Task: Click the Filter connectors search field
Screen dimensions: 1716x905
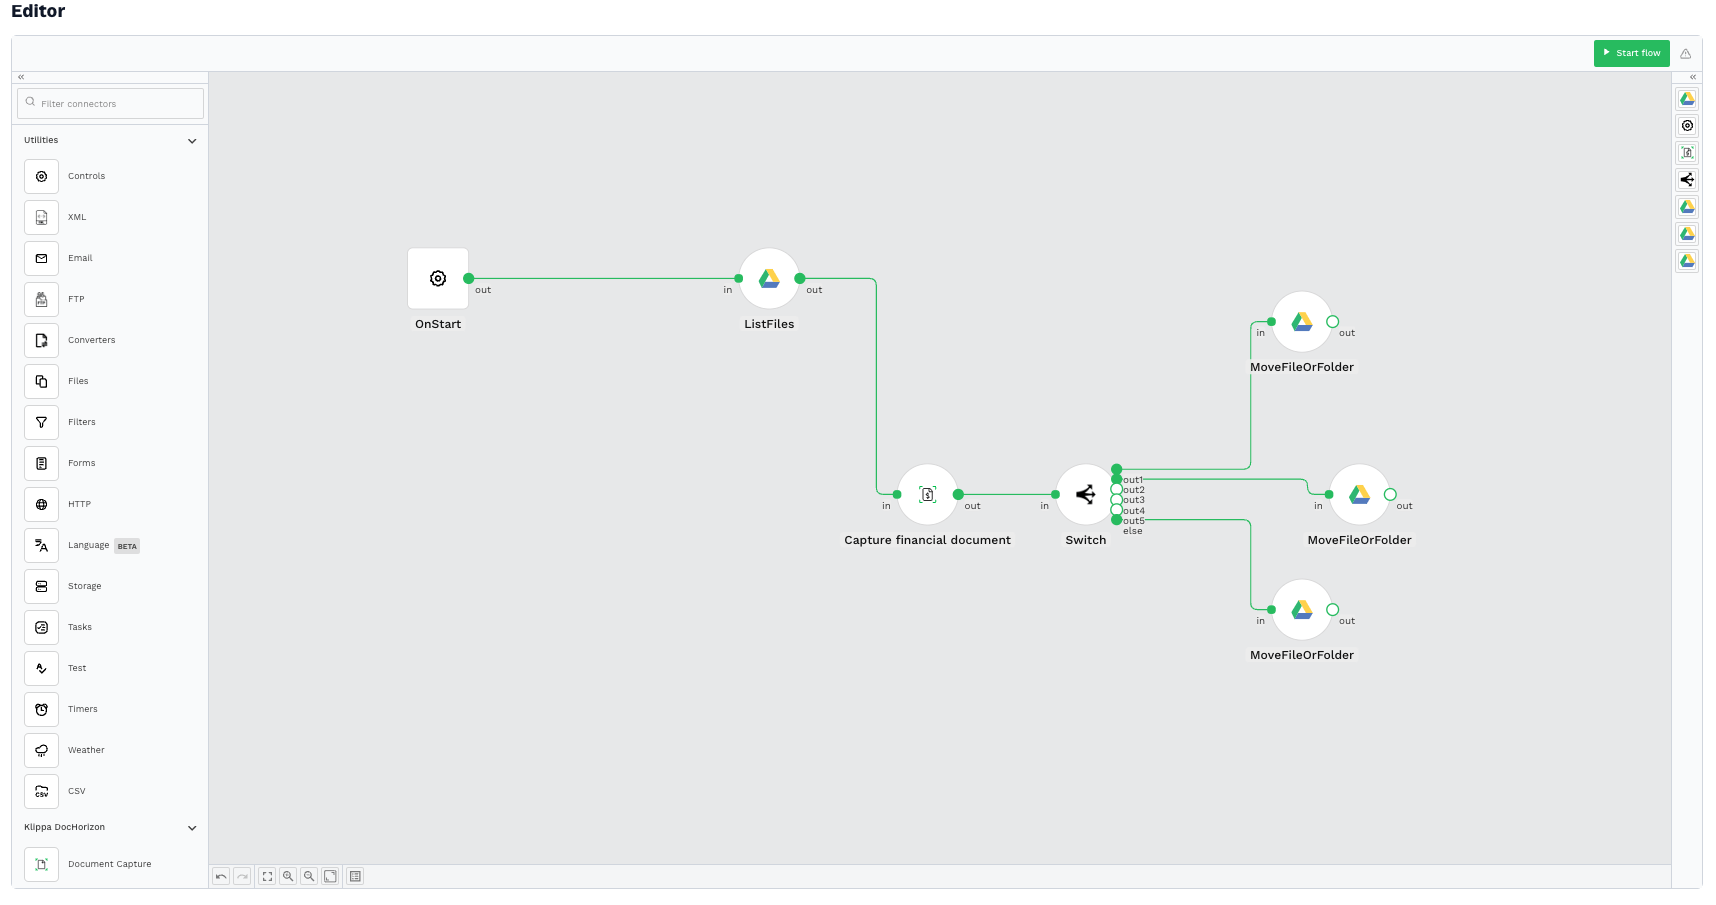Action: (110, 103)
